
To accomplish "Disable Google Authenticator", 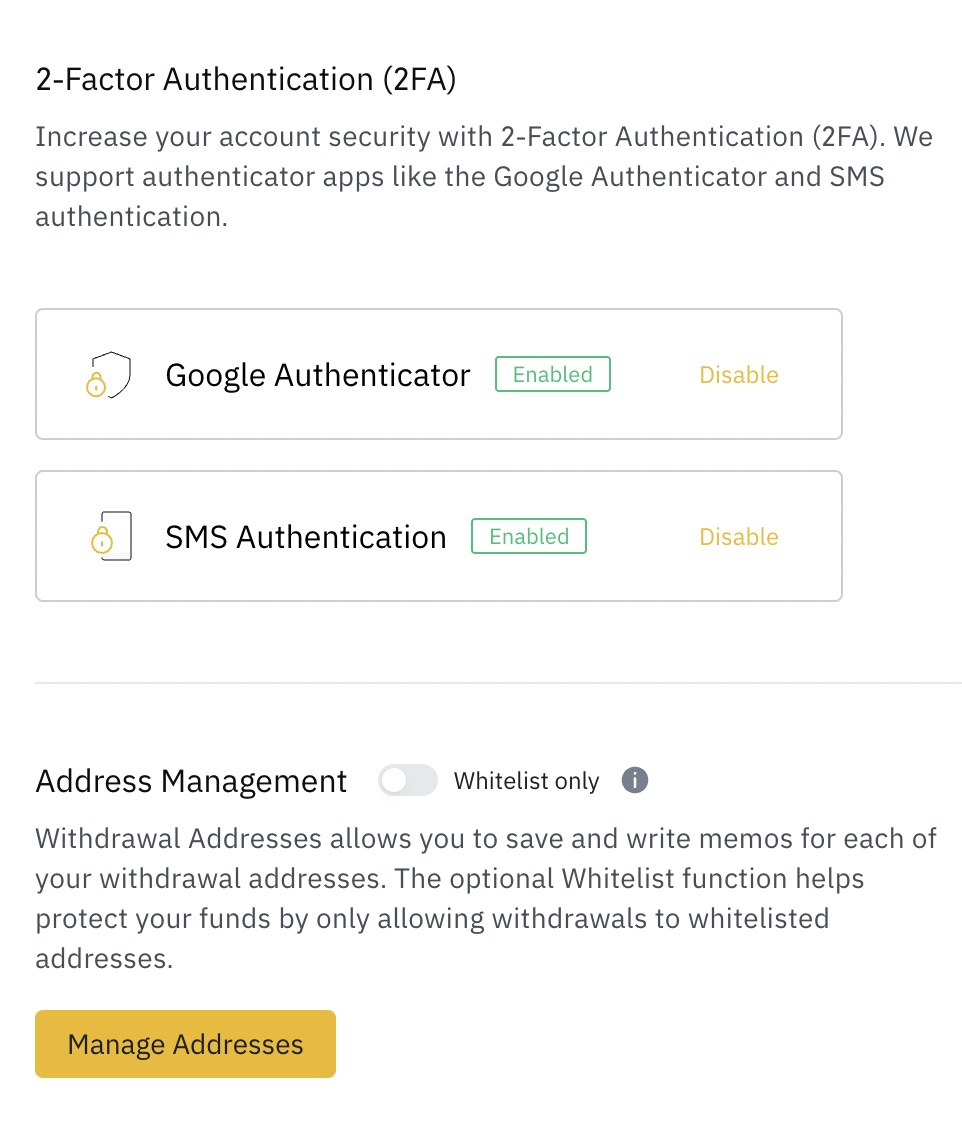I will 739,374.
